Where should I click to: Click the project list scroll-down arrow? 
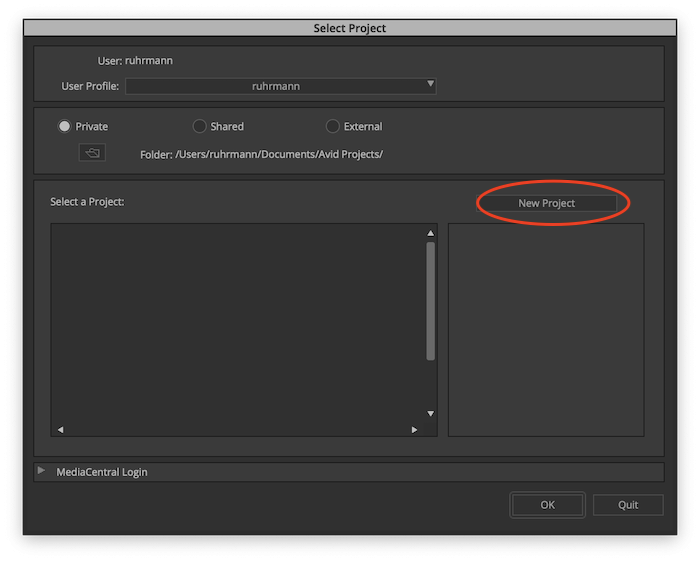pos(431,413)
